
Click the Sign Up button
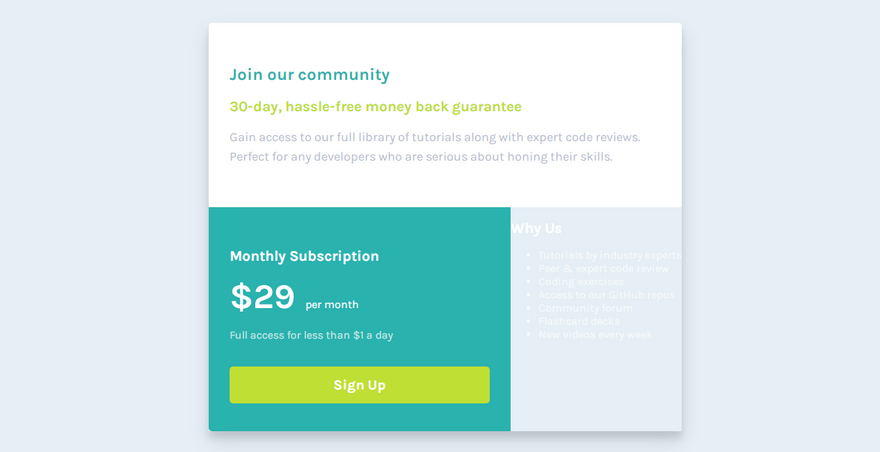point(359,385)
